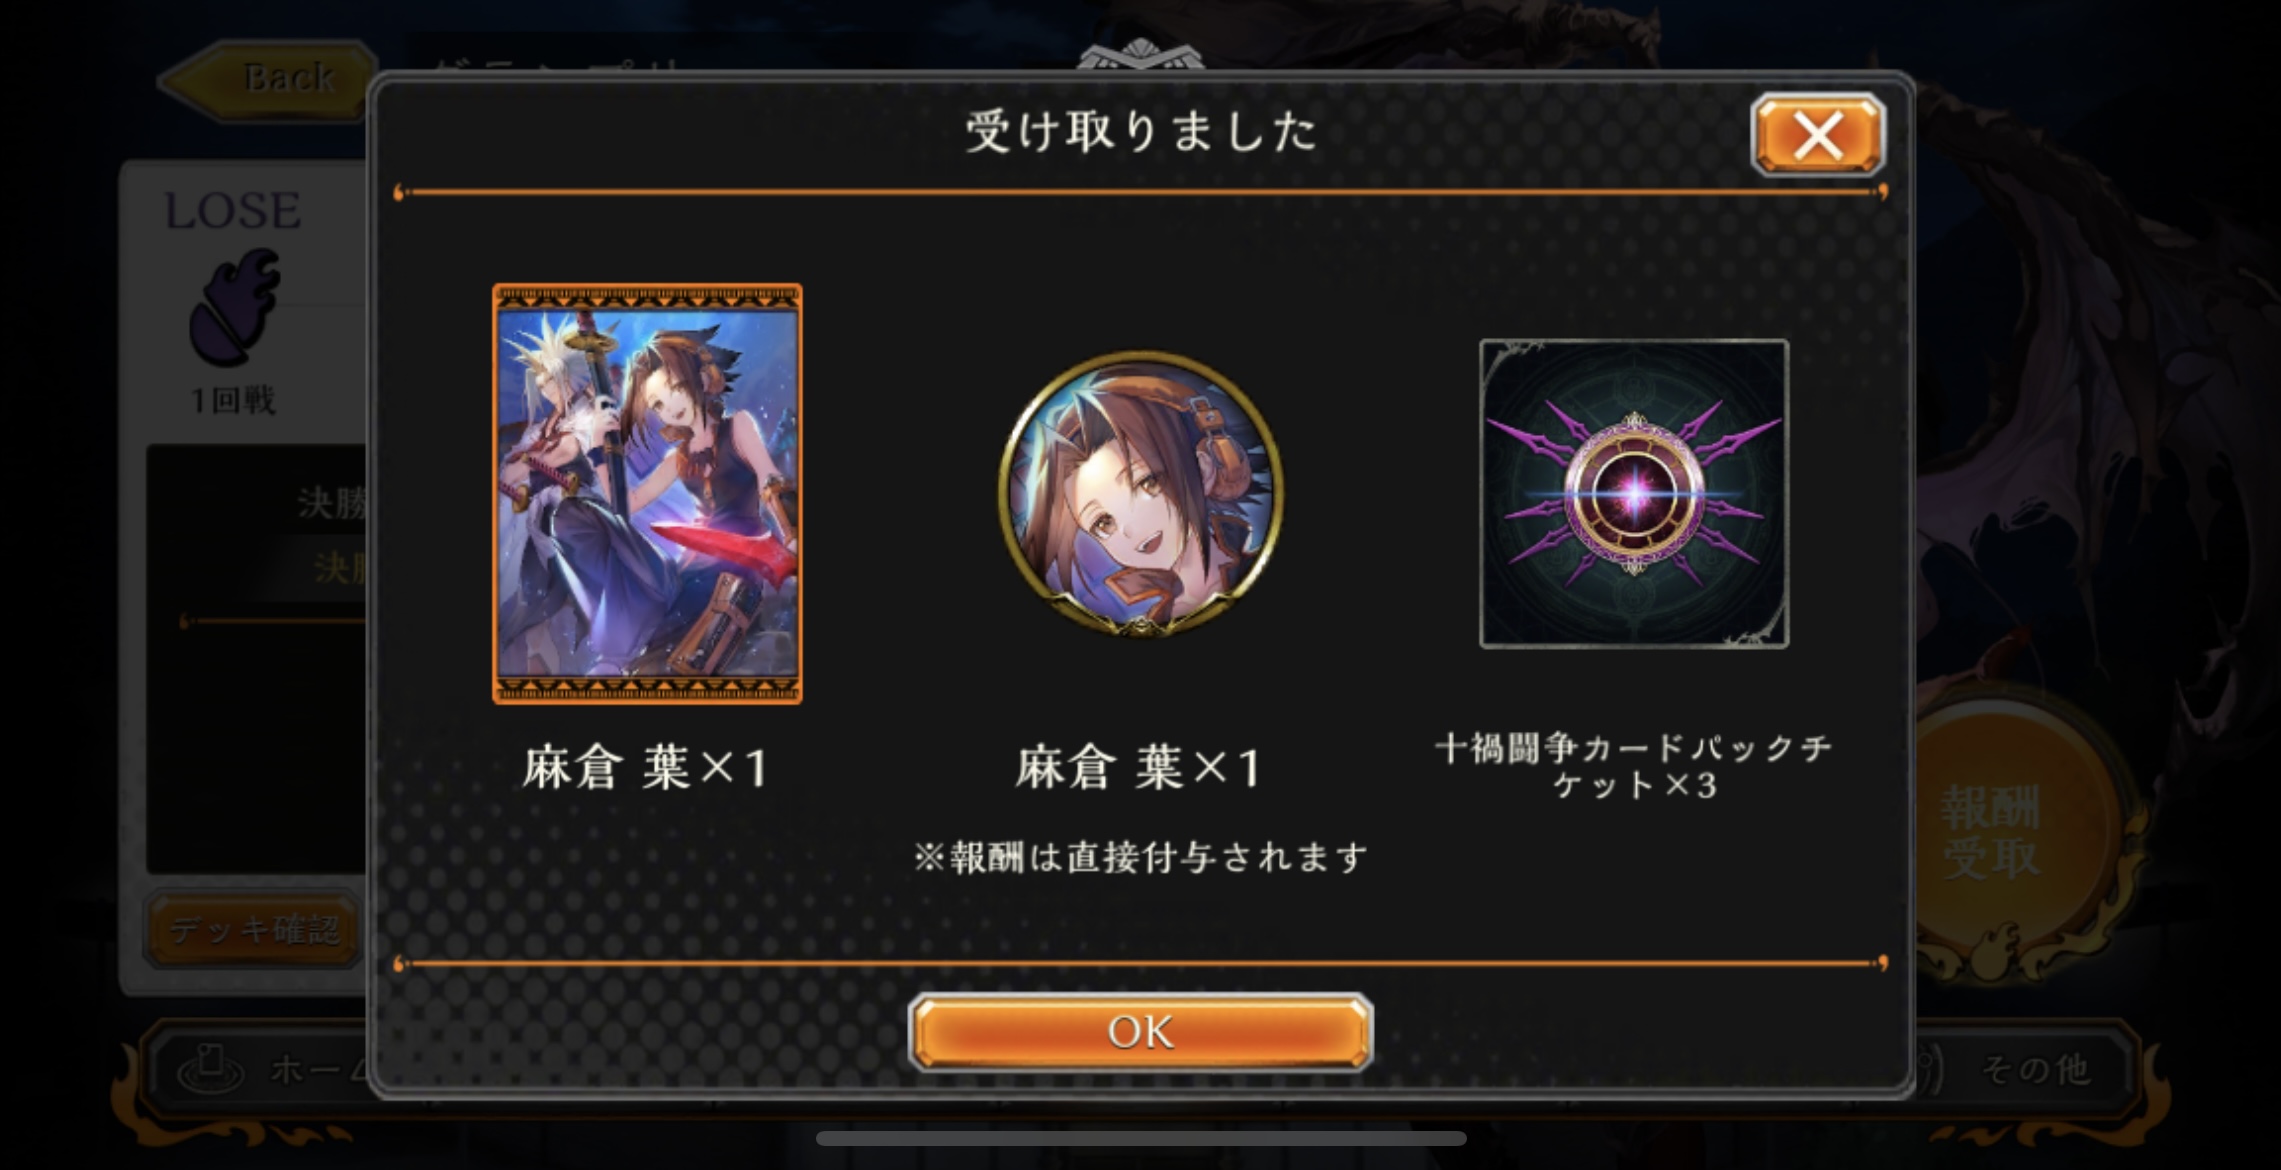This screenshot has width=2281, height=1170.
Task: Tap the round 麻倉 葉 emblem icon
Action: 1140,494
